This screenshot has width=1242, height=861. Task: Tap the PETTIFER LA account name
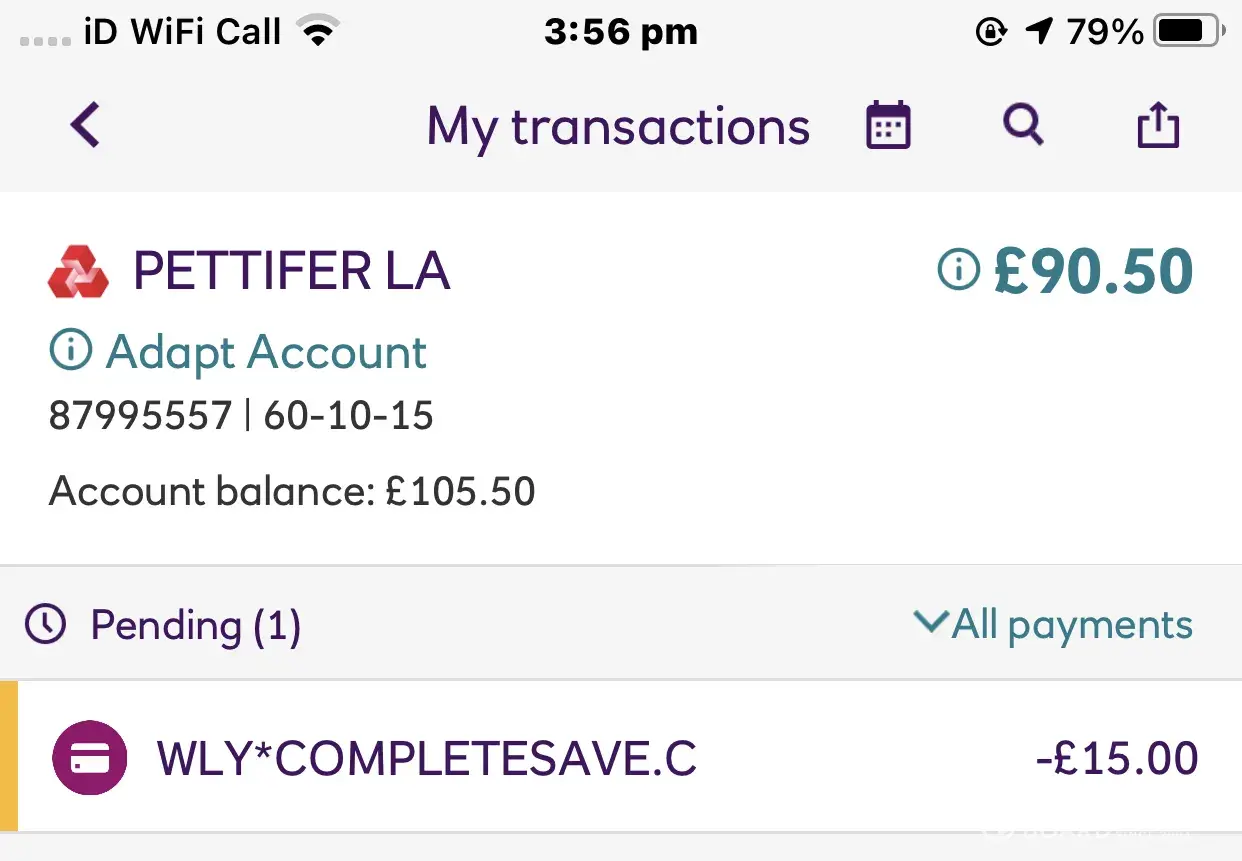(x=291, y=272)
